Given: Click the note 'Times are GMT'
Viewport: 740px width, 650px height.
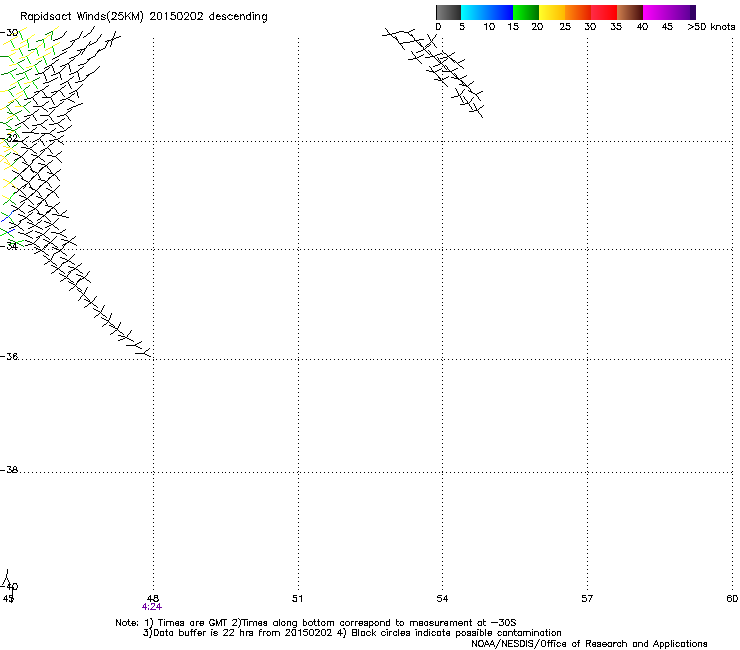Looking at the screenshot, I should [193, 623].
